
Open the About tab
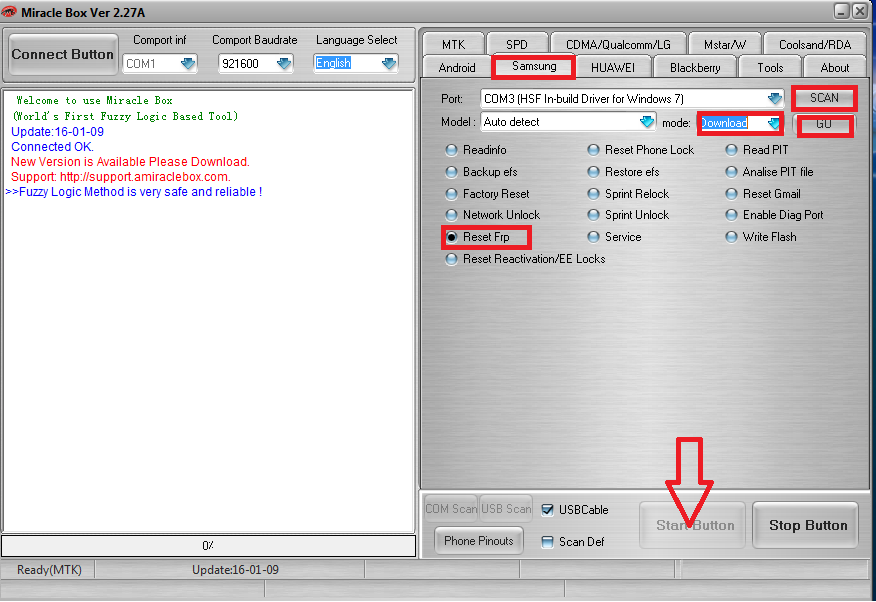pyautogui.click(x=835, y=68)
